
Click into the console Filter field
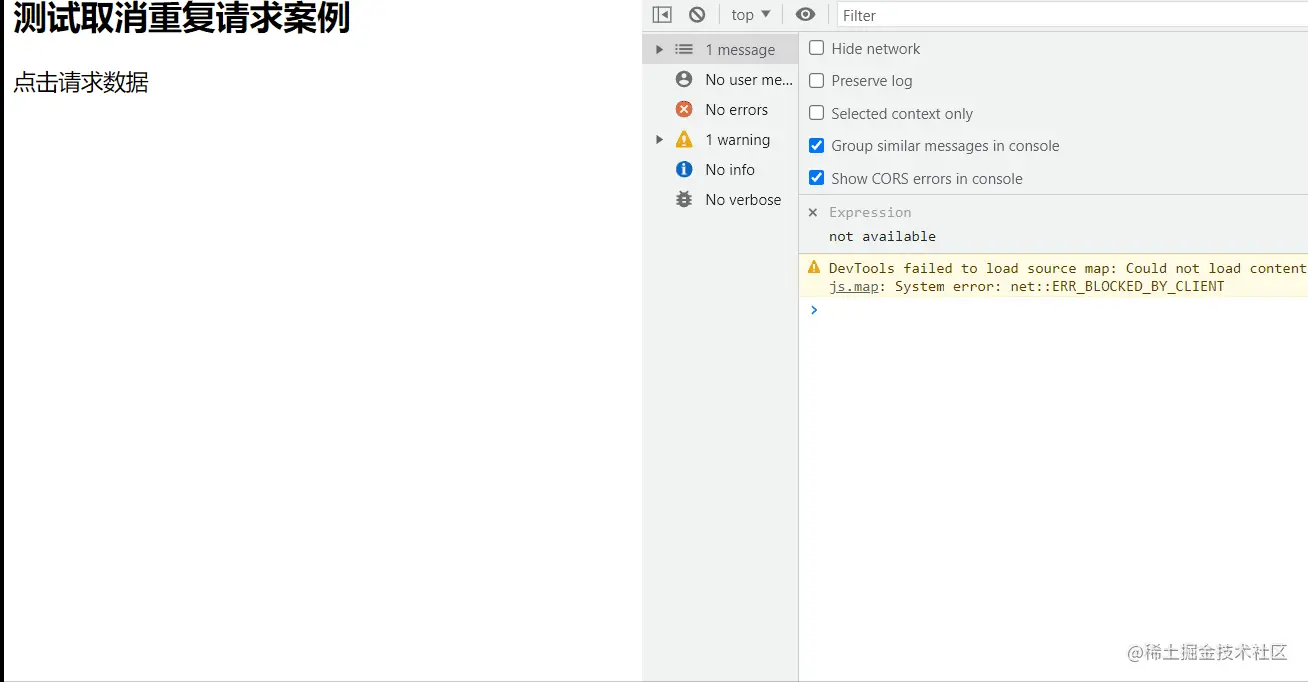[1072, 15]
